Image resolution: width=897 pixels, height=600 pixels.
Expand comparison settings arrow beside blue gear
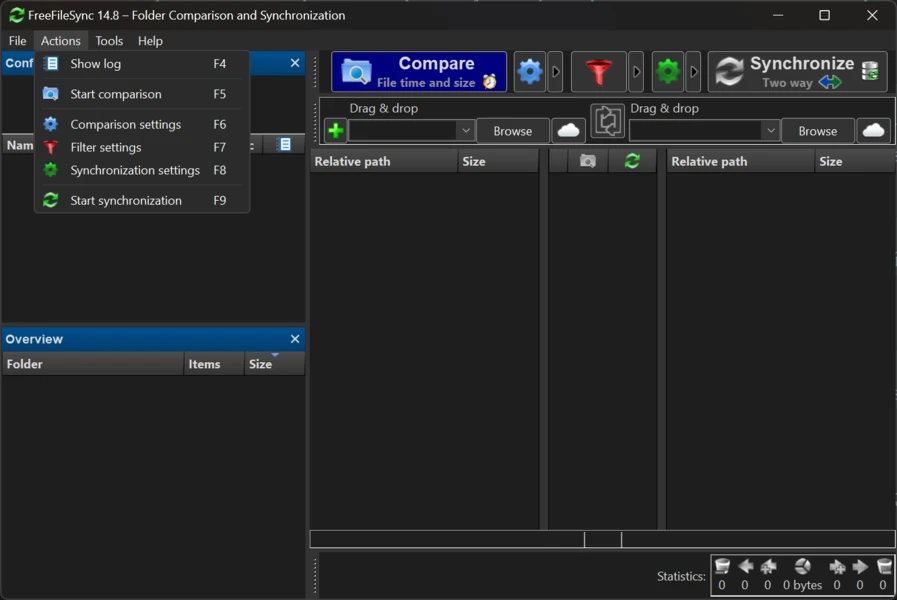[555, 72]
